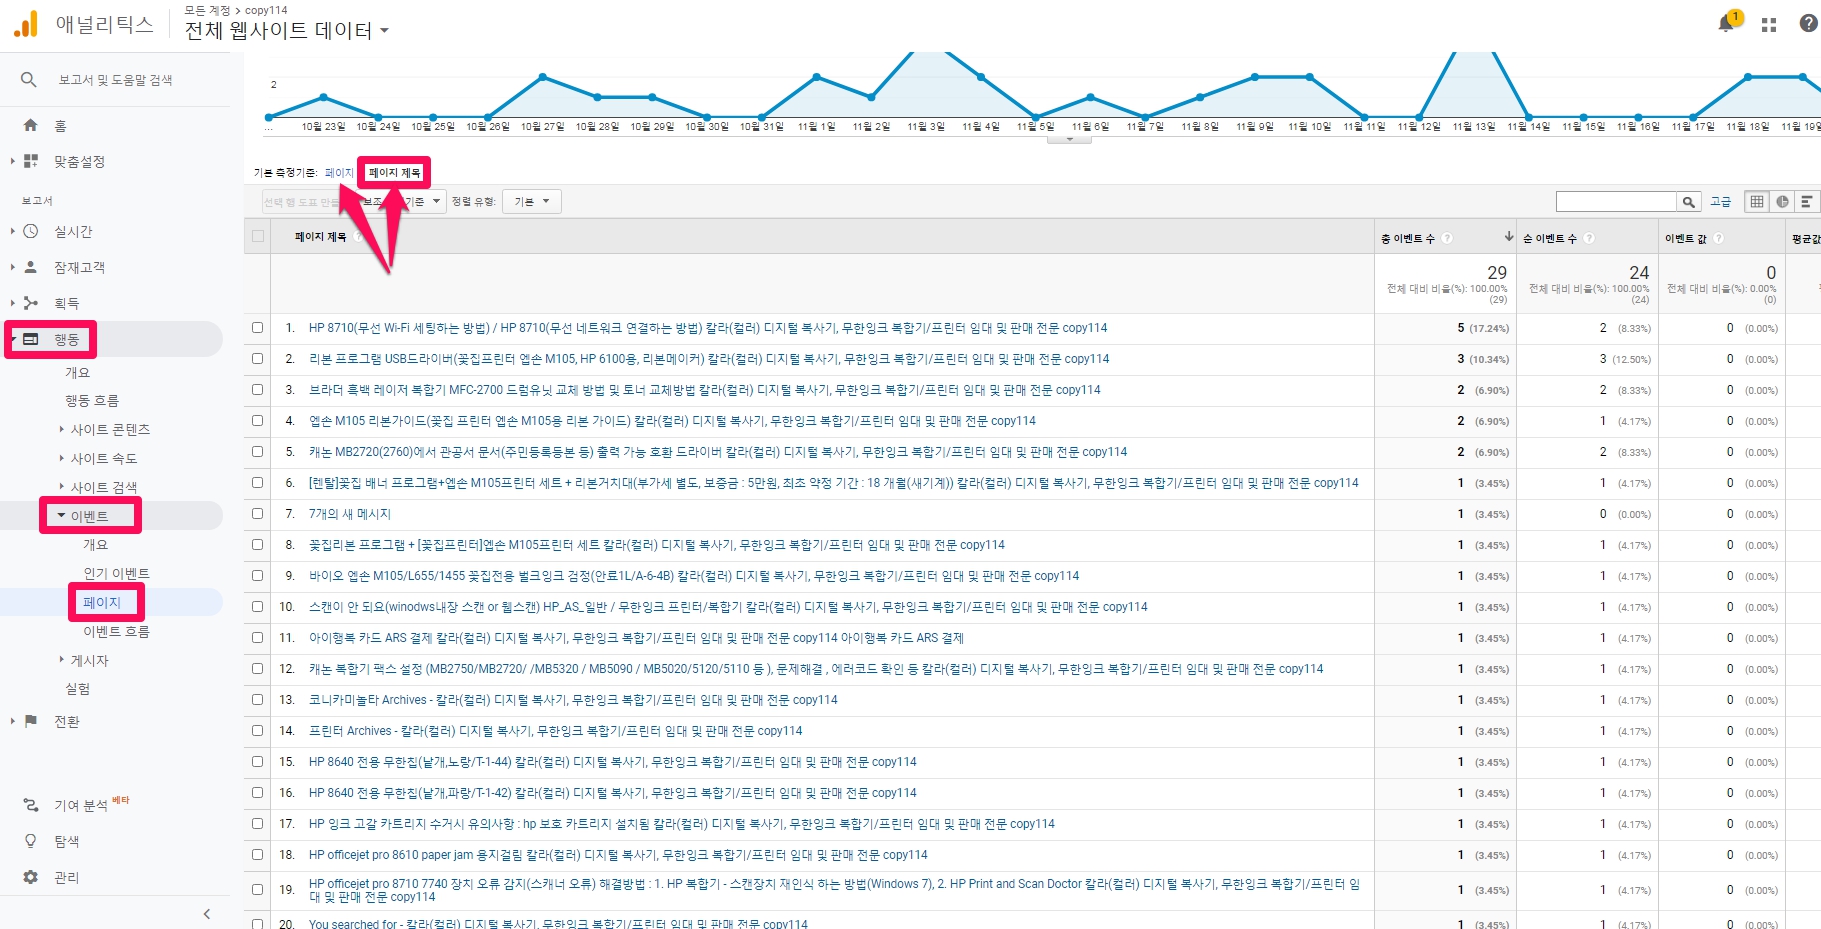Open 인기 이벤트 report in sidebar

pyautogui.click(x=116, y=573)
